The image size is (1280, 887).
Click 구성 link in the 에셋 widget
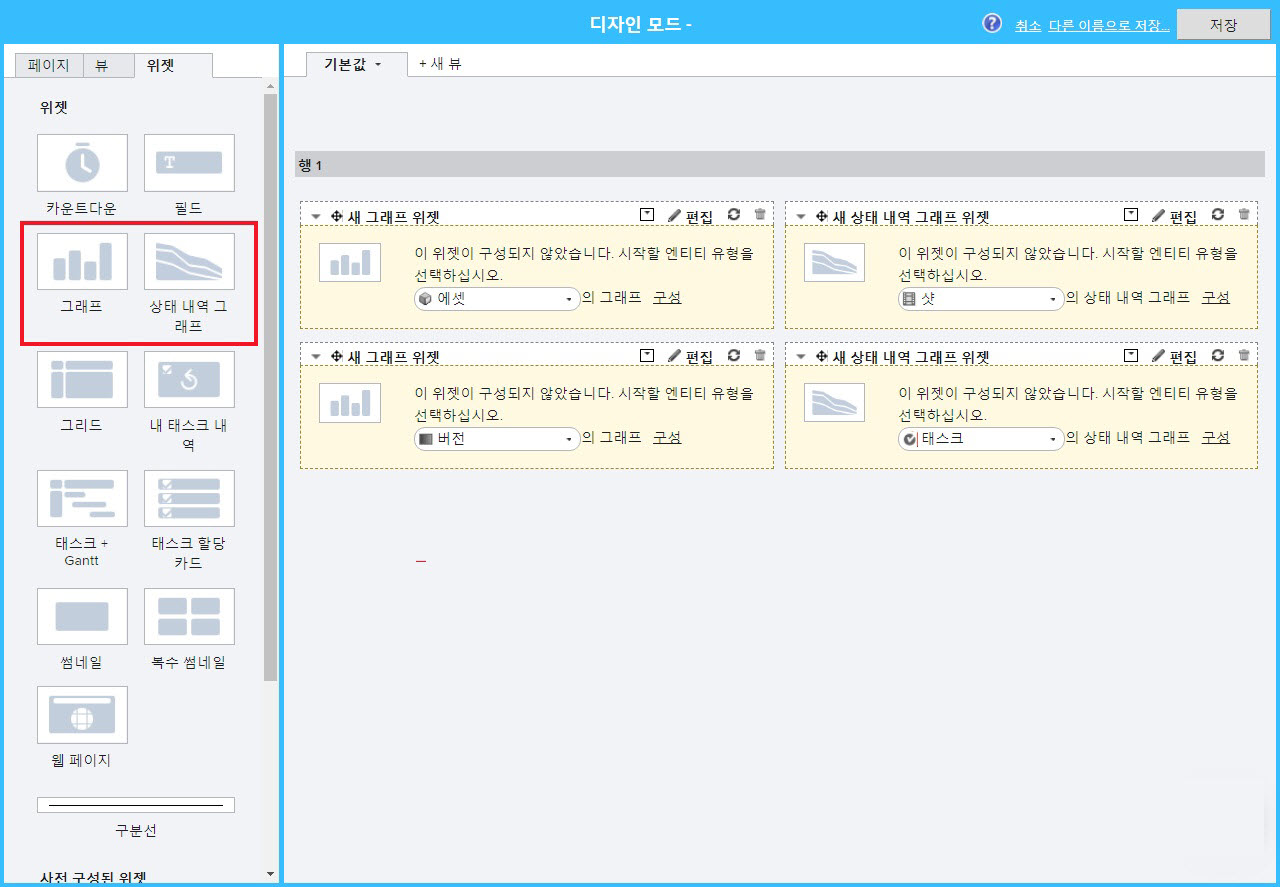tap(667, 297)
